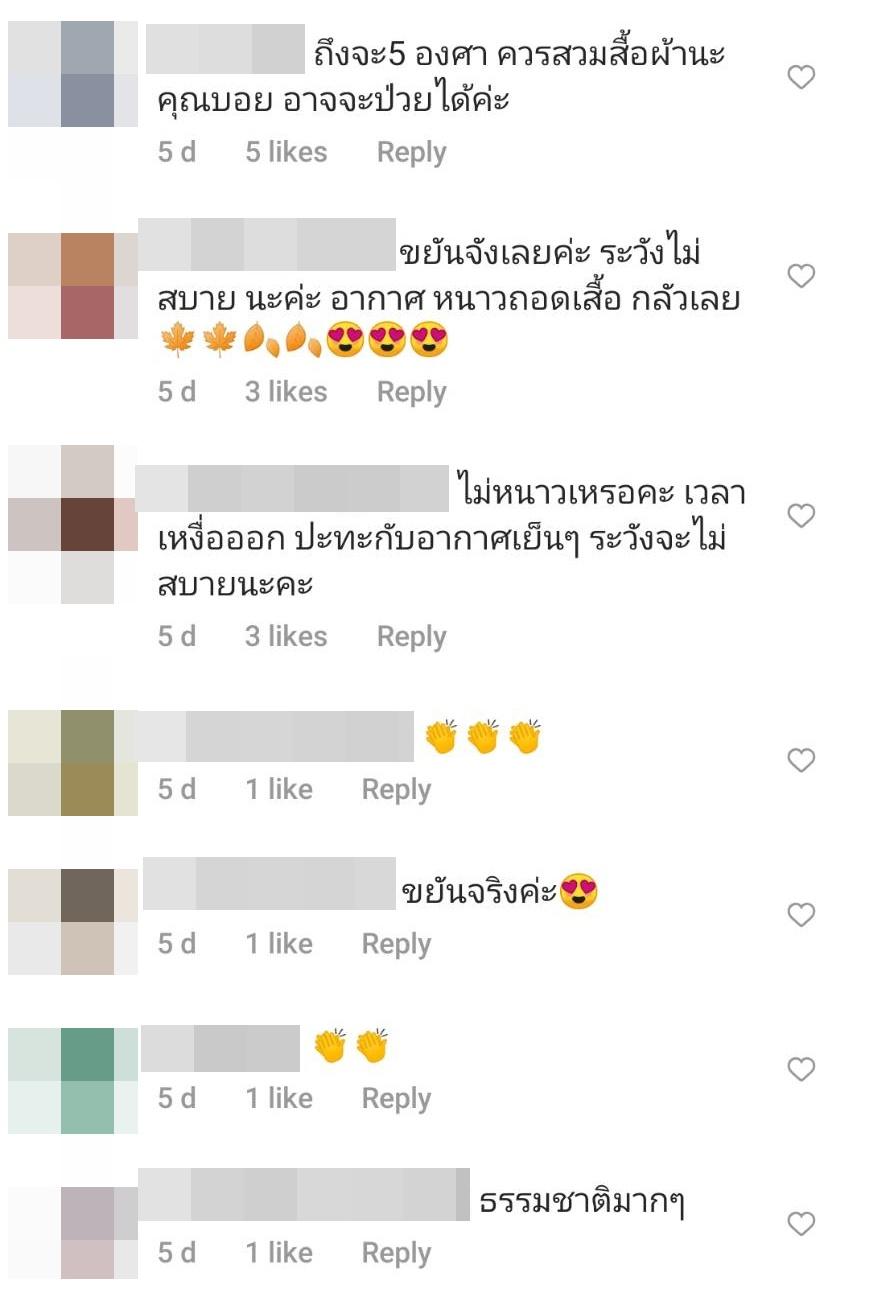View the 5 likes on first comment

tap(286, 153)
